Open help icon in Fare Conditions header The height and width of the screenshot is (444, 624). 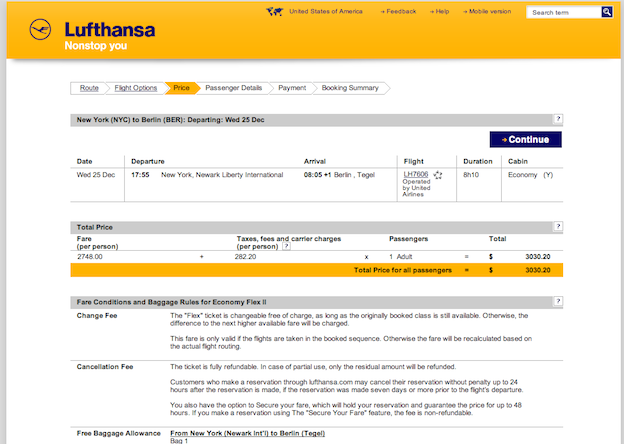click(x=558, y=301)
